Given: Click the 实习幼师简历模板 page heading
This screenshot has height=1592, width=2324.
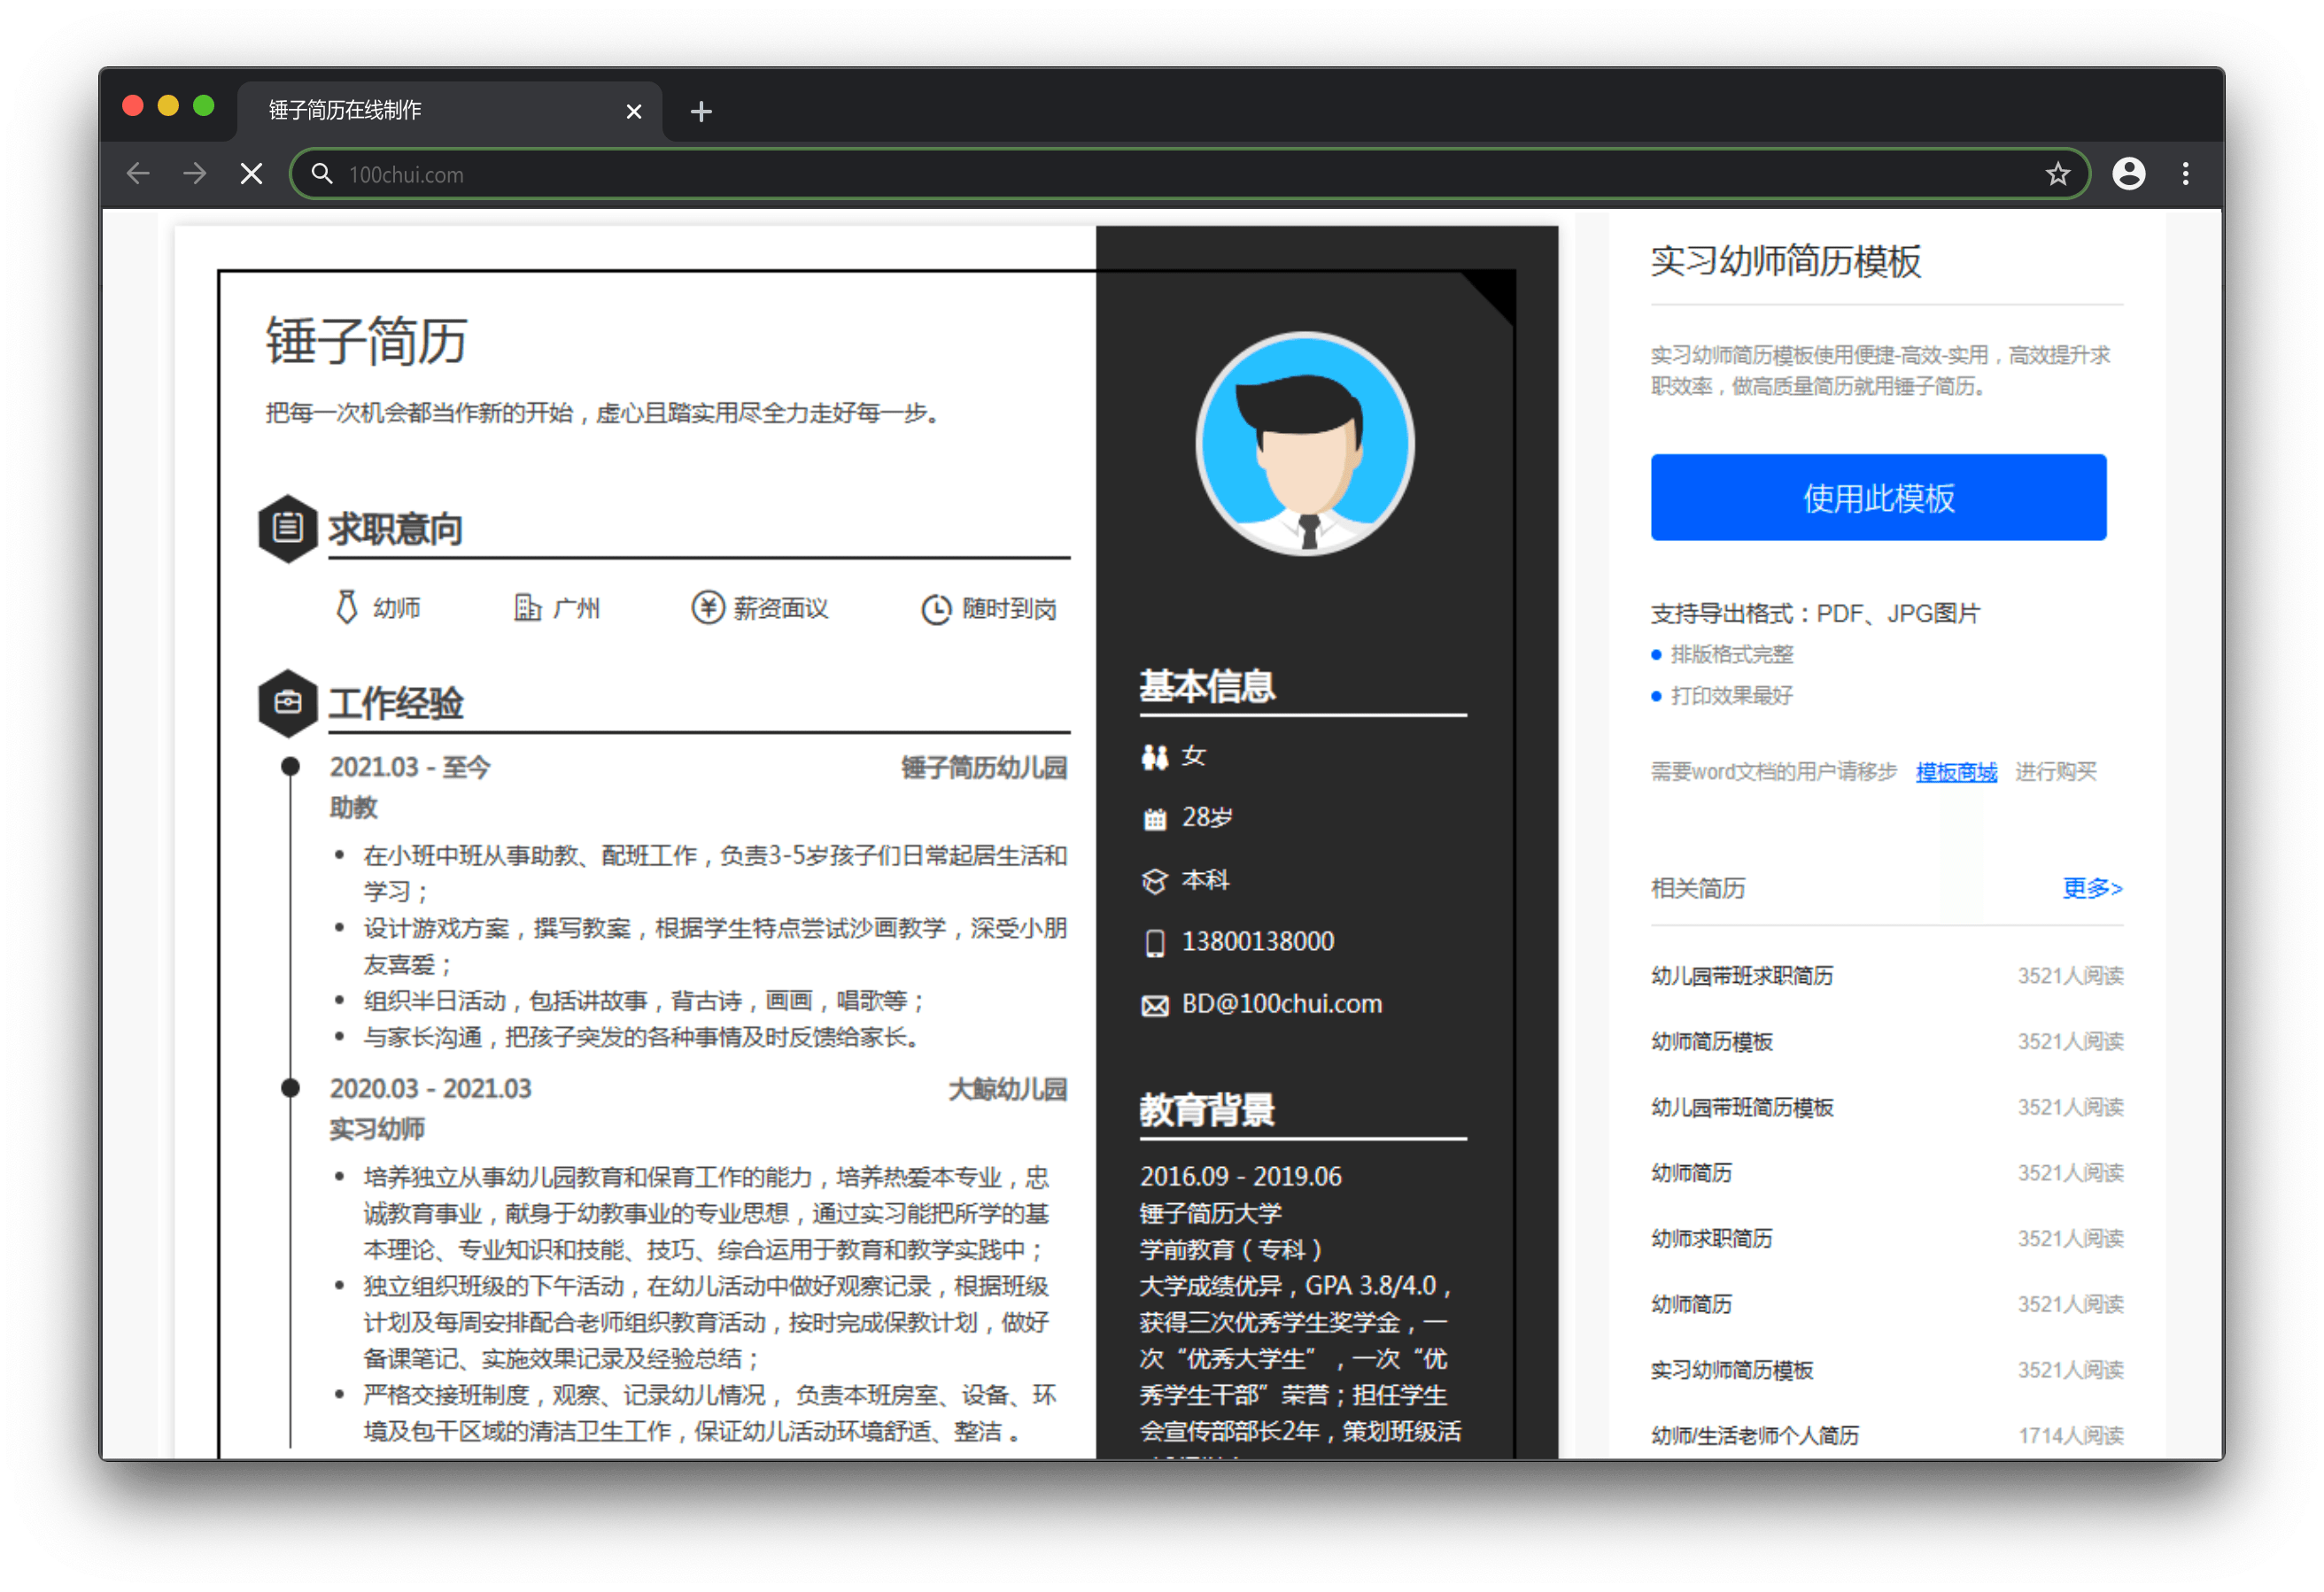Looking at the screenshot, I should 1786,260.
